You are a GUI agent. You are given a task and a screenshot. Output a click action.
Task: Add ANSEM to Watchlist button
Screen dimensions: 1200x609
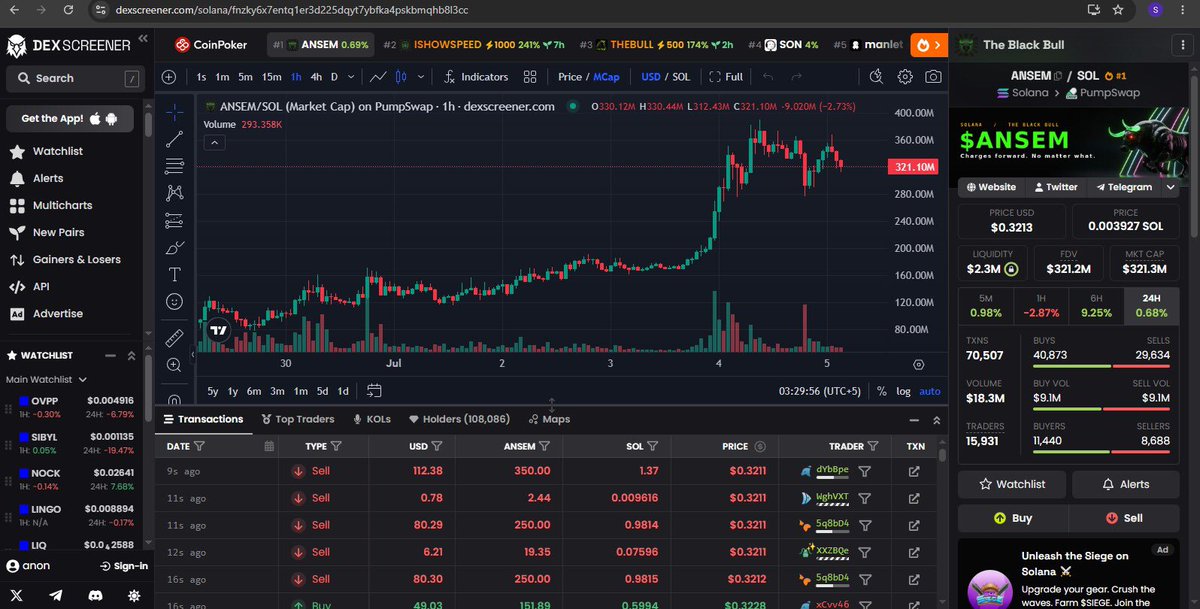tap(1012, 484)
